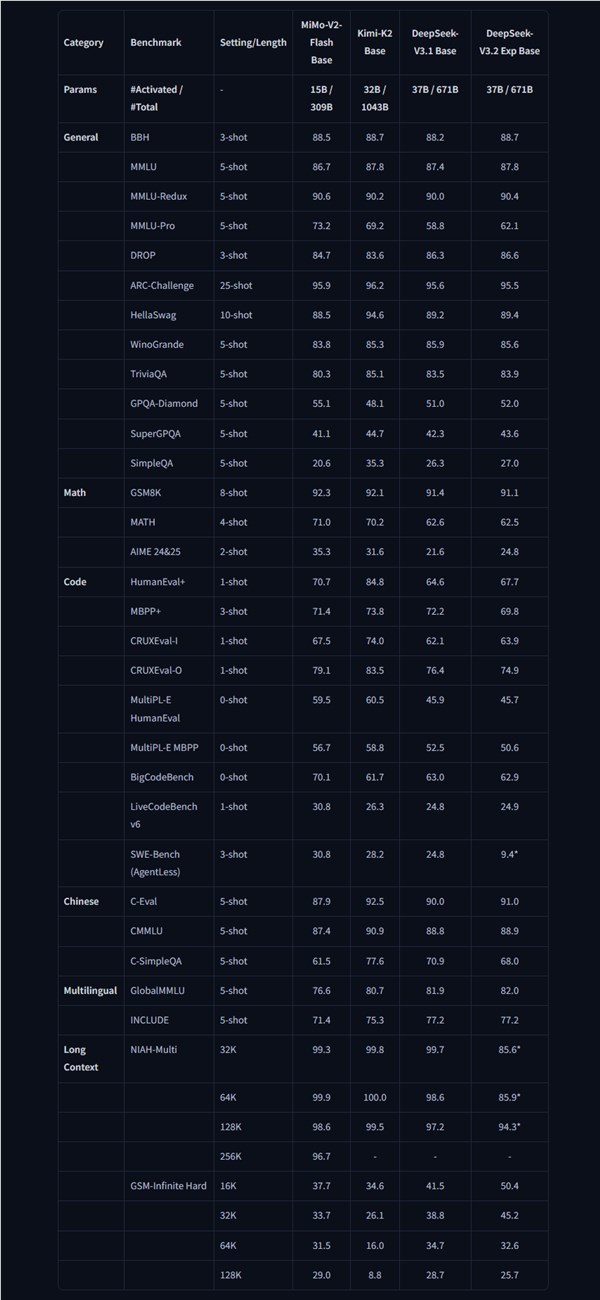
Task: Select the MiMo-V2-Flash Base column header
Action: coord(321,43)
